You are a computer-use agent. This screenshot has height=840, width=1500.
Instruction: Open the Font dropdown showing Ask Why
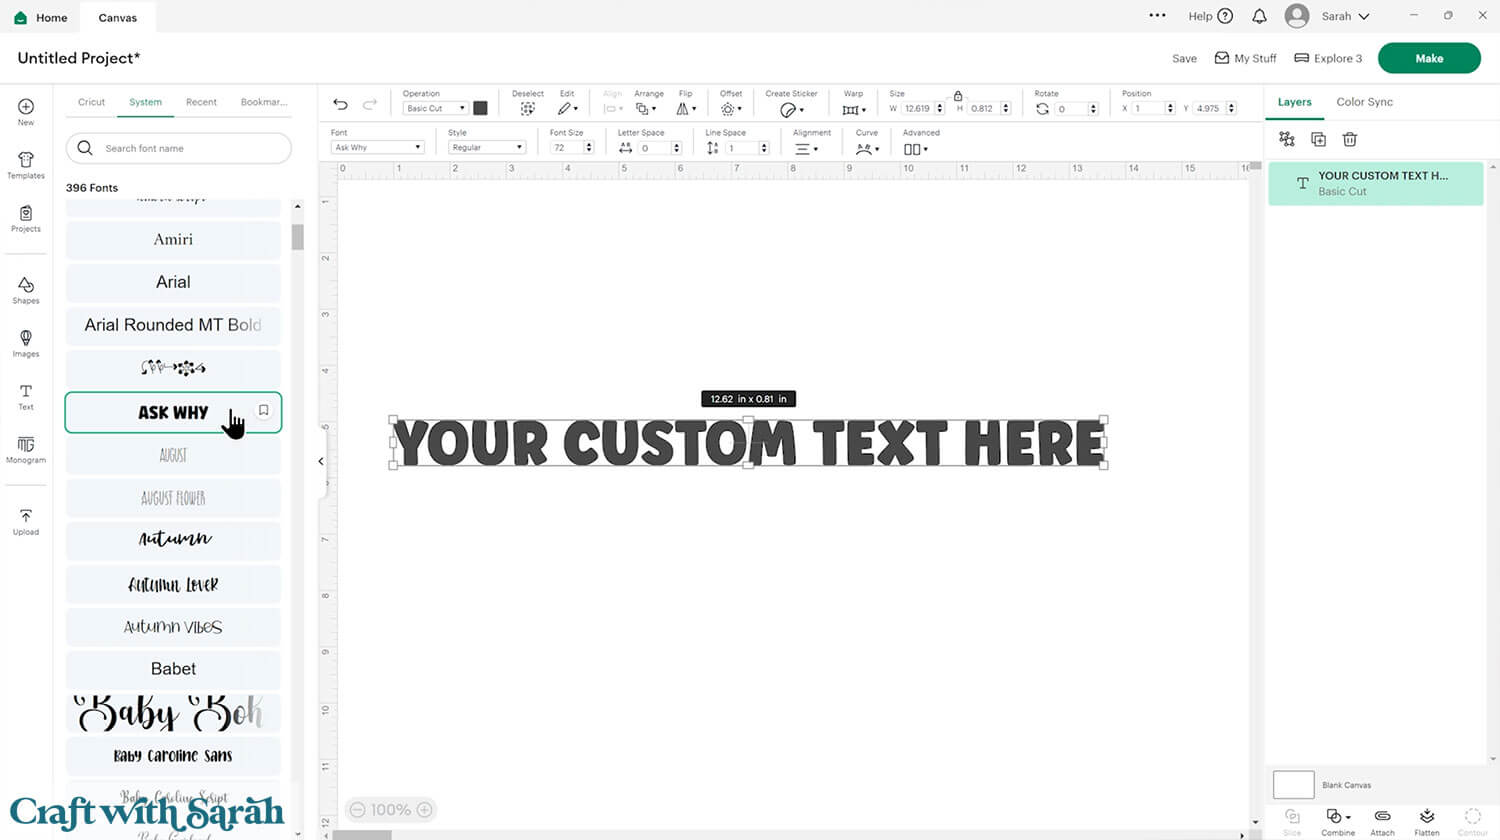coord(378,147)
